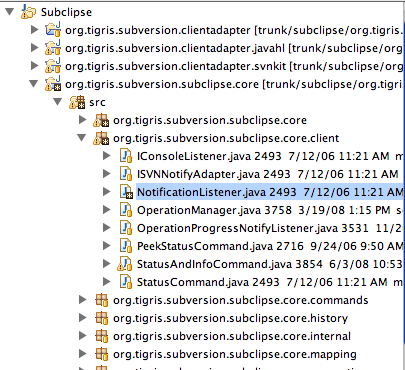Select StatusCommand.java 2493 row

[269, 282]
